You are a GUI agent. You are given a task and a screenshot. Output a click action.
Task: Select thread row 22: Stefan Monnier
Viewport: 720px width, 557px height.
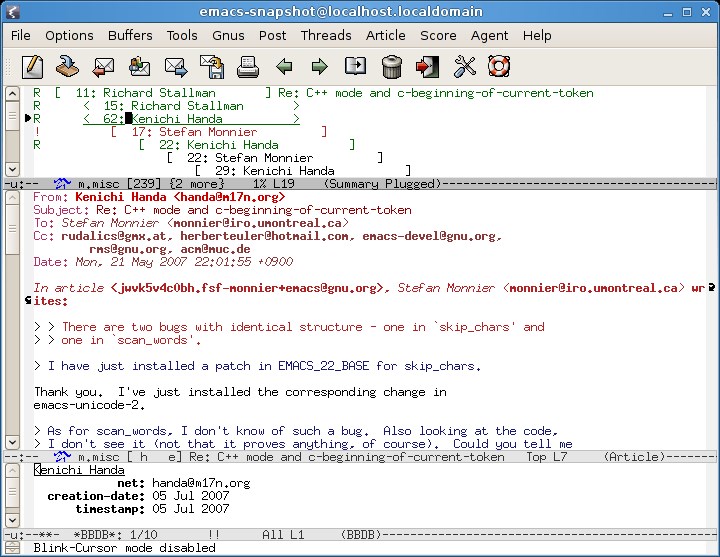275,158
